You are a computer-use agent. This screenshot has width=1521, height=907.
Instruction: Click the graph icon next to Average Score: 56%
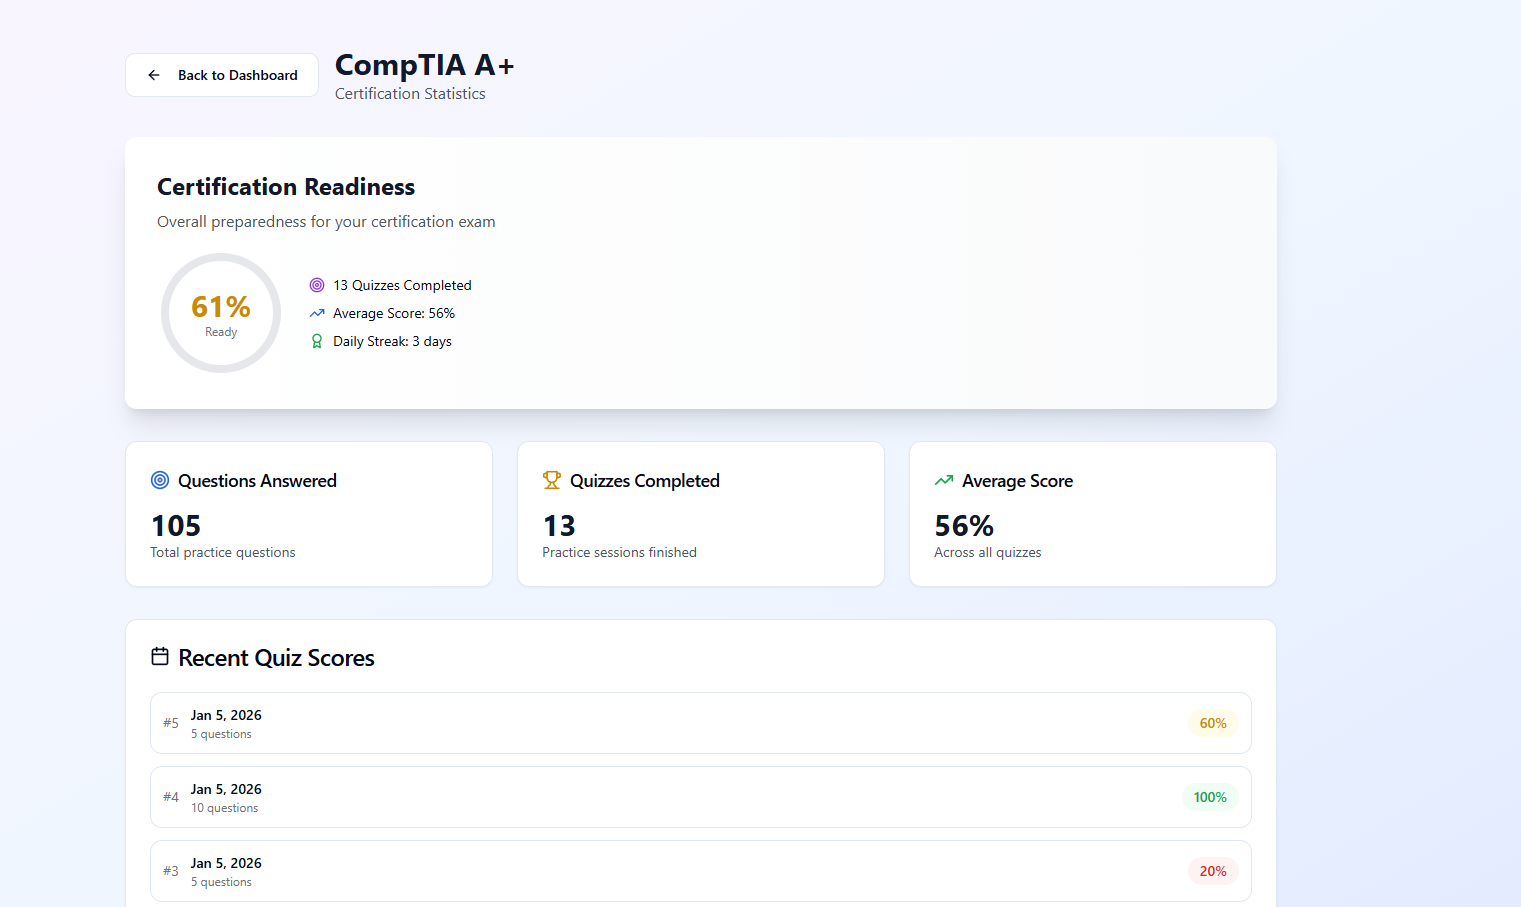tap(315, 313)
